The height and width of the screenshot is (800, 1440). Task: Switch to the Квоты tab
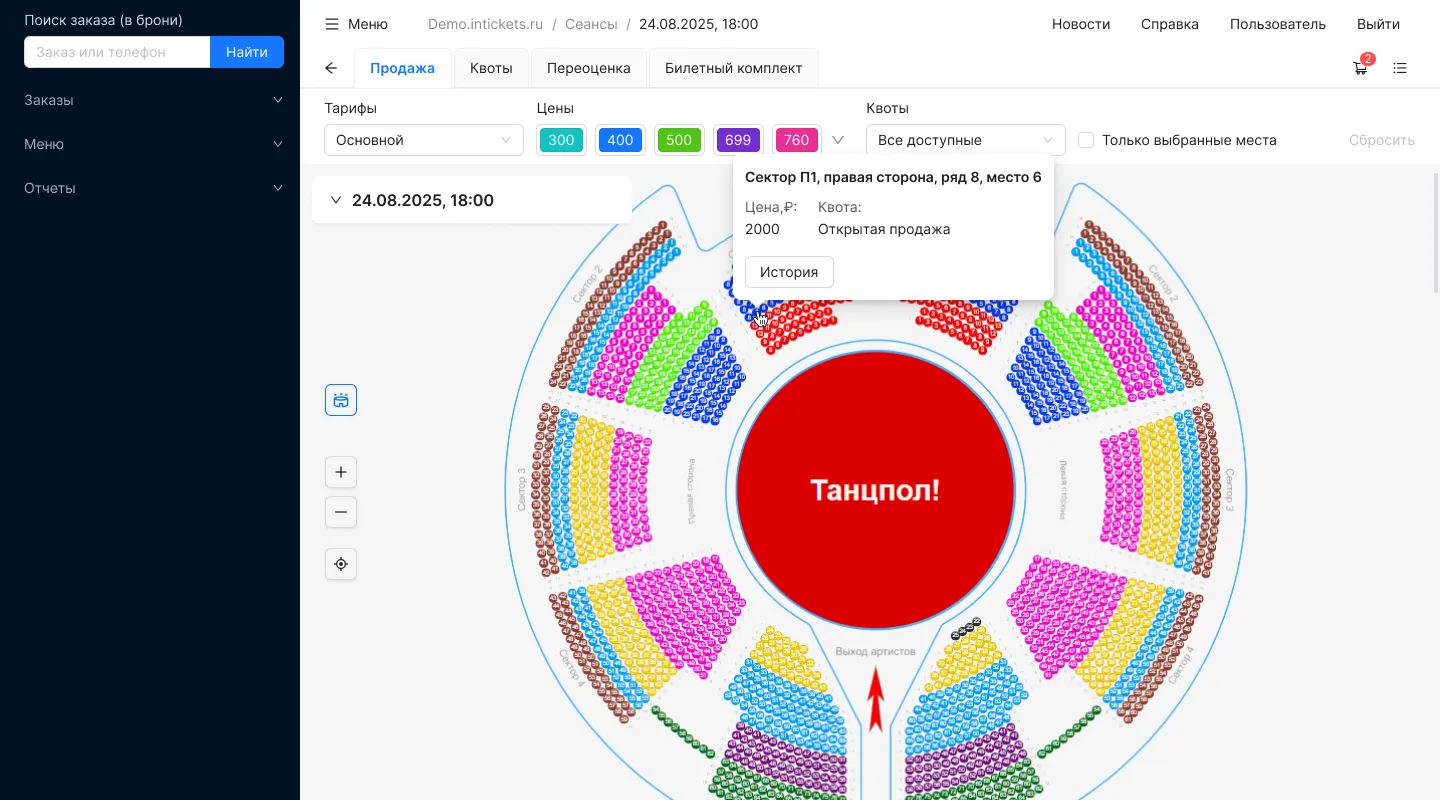(491, 68)
